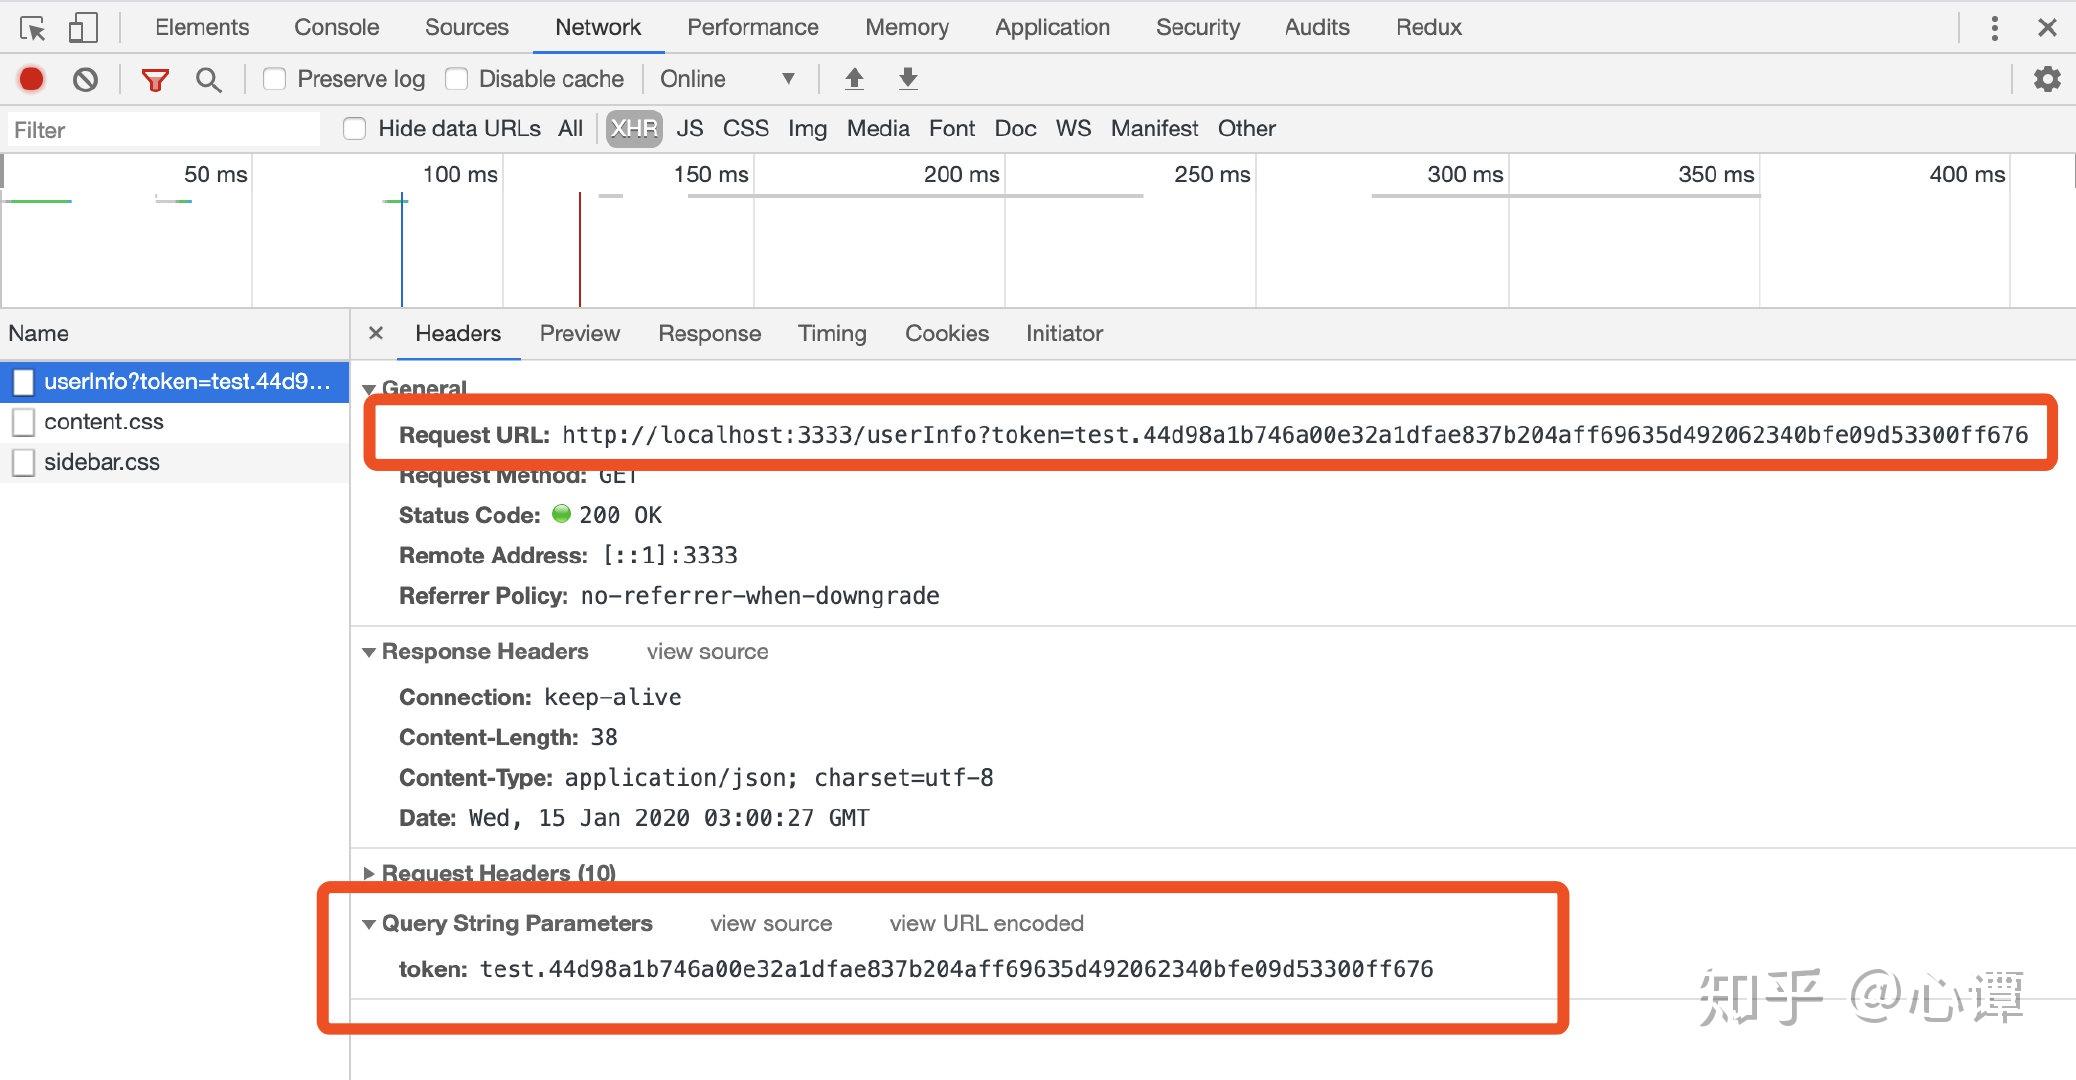Viewport: 2076px width, 1080px height.
Task: Stop recording with the red record button
Action: point(32,79)
